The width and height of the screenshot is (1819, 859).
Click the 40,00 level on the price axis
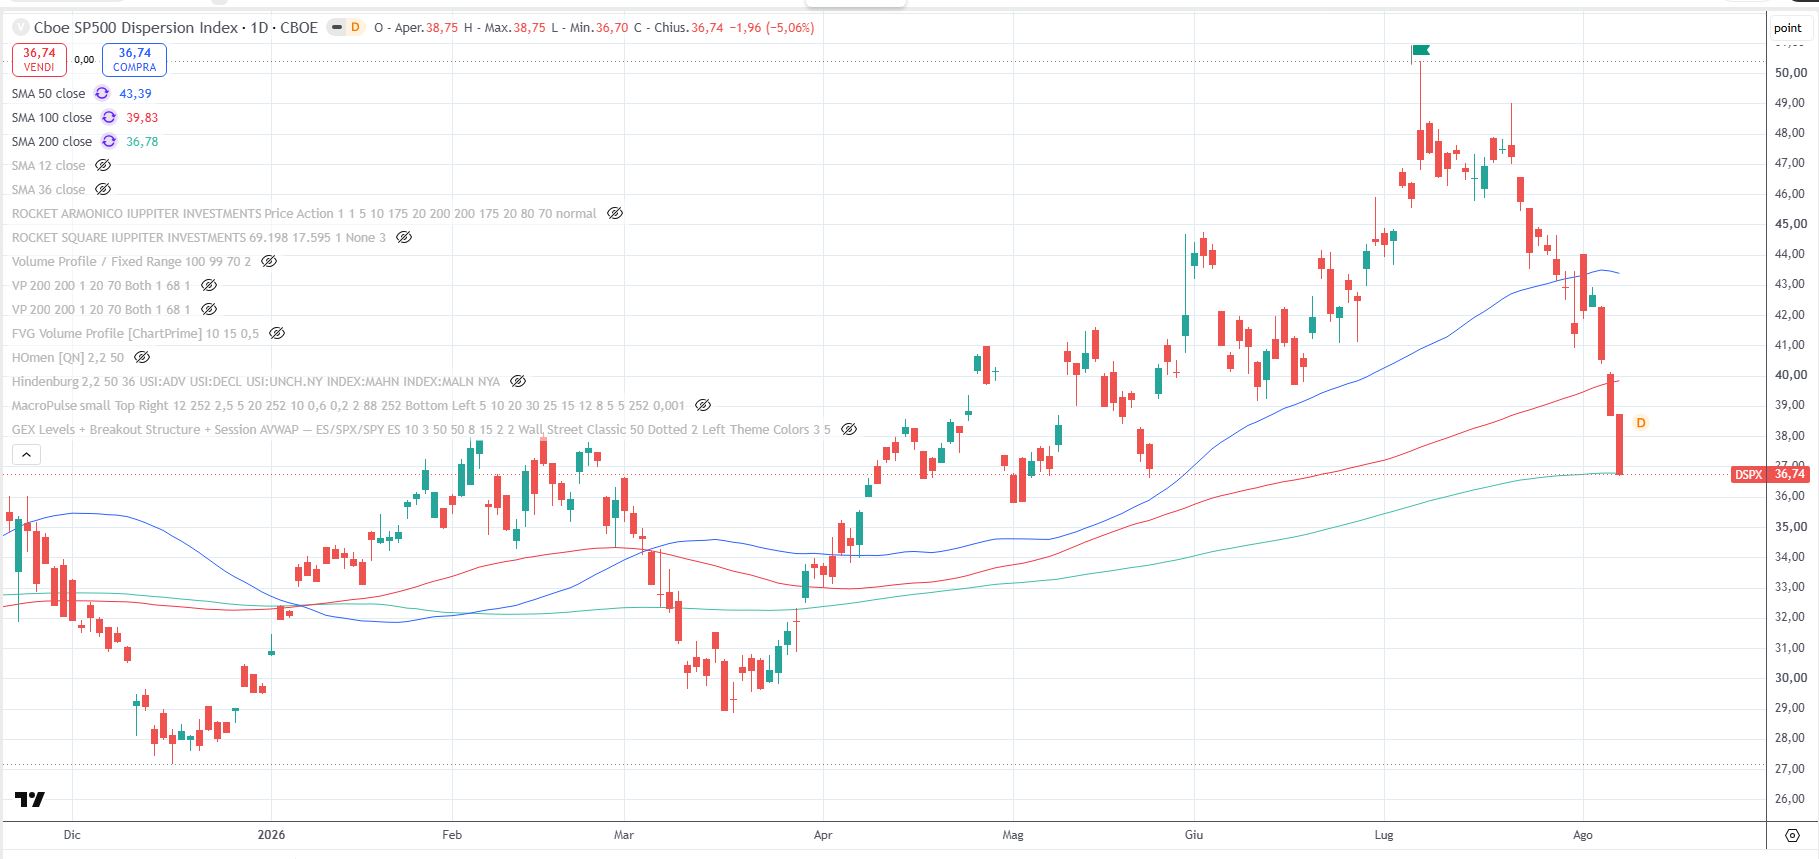1791,375
